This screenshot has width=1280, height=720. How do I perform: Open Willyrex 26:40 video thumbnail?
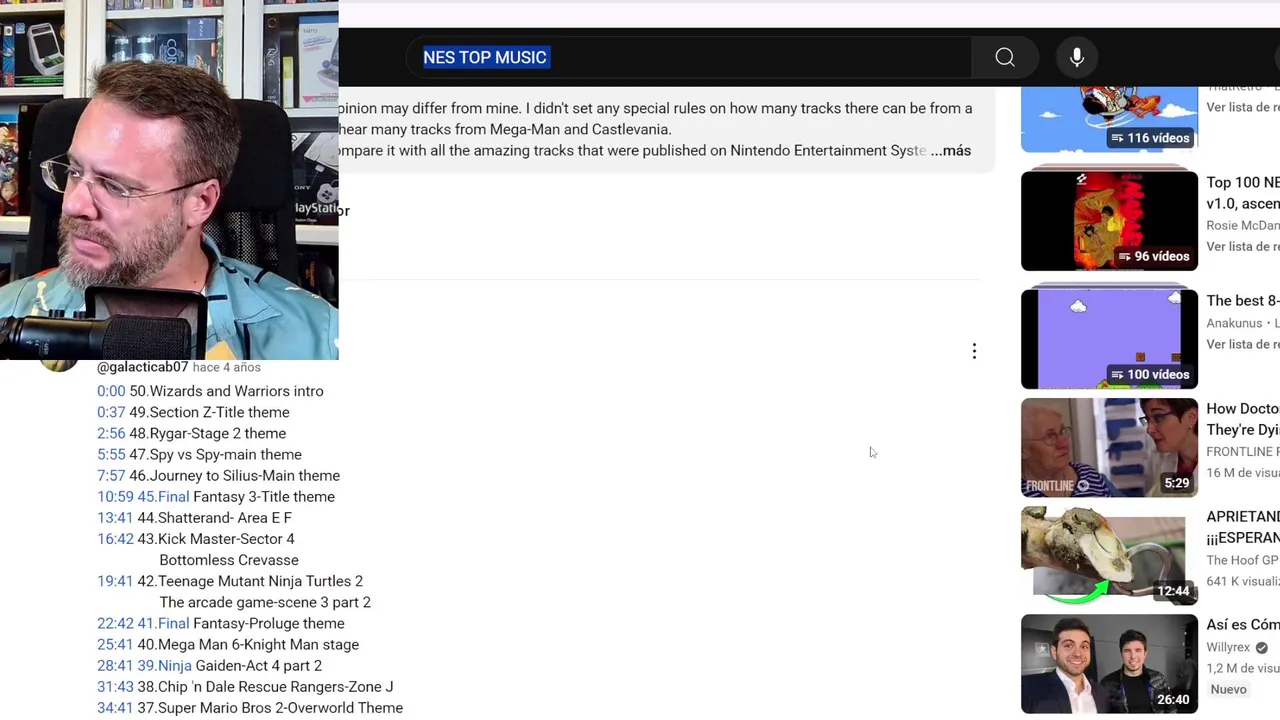pyautogui.click(x=1109, y=663)
